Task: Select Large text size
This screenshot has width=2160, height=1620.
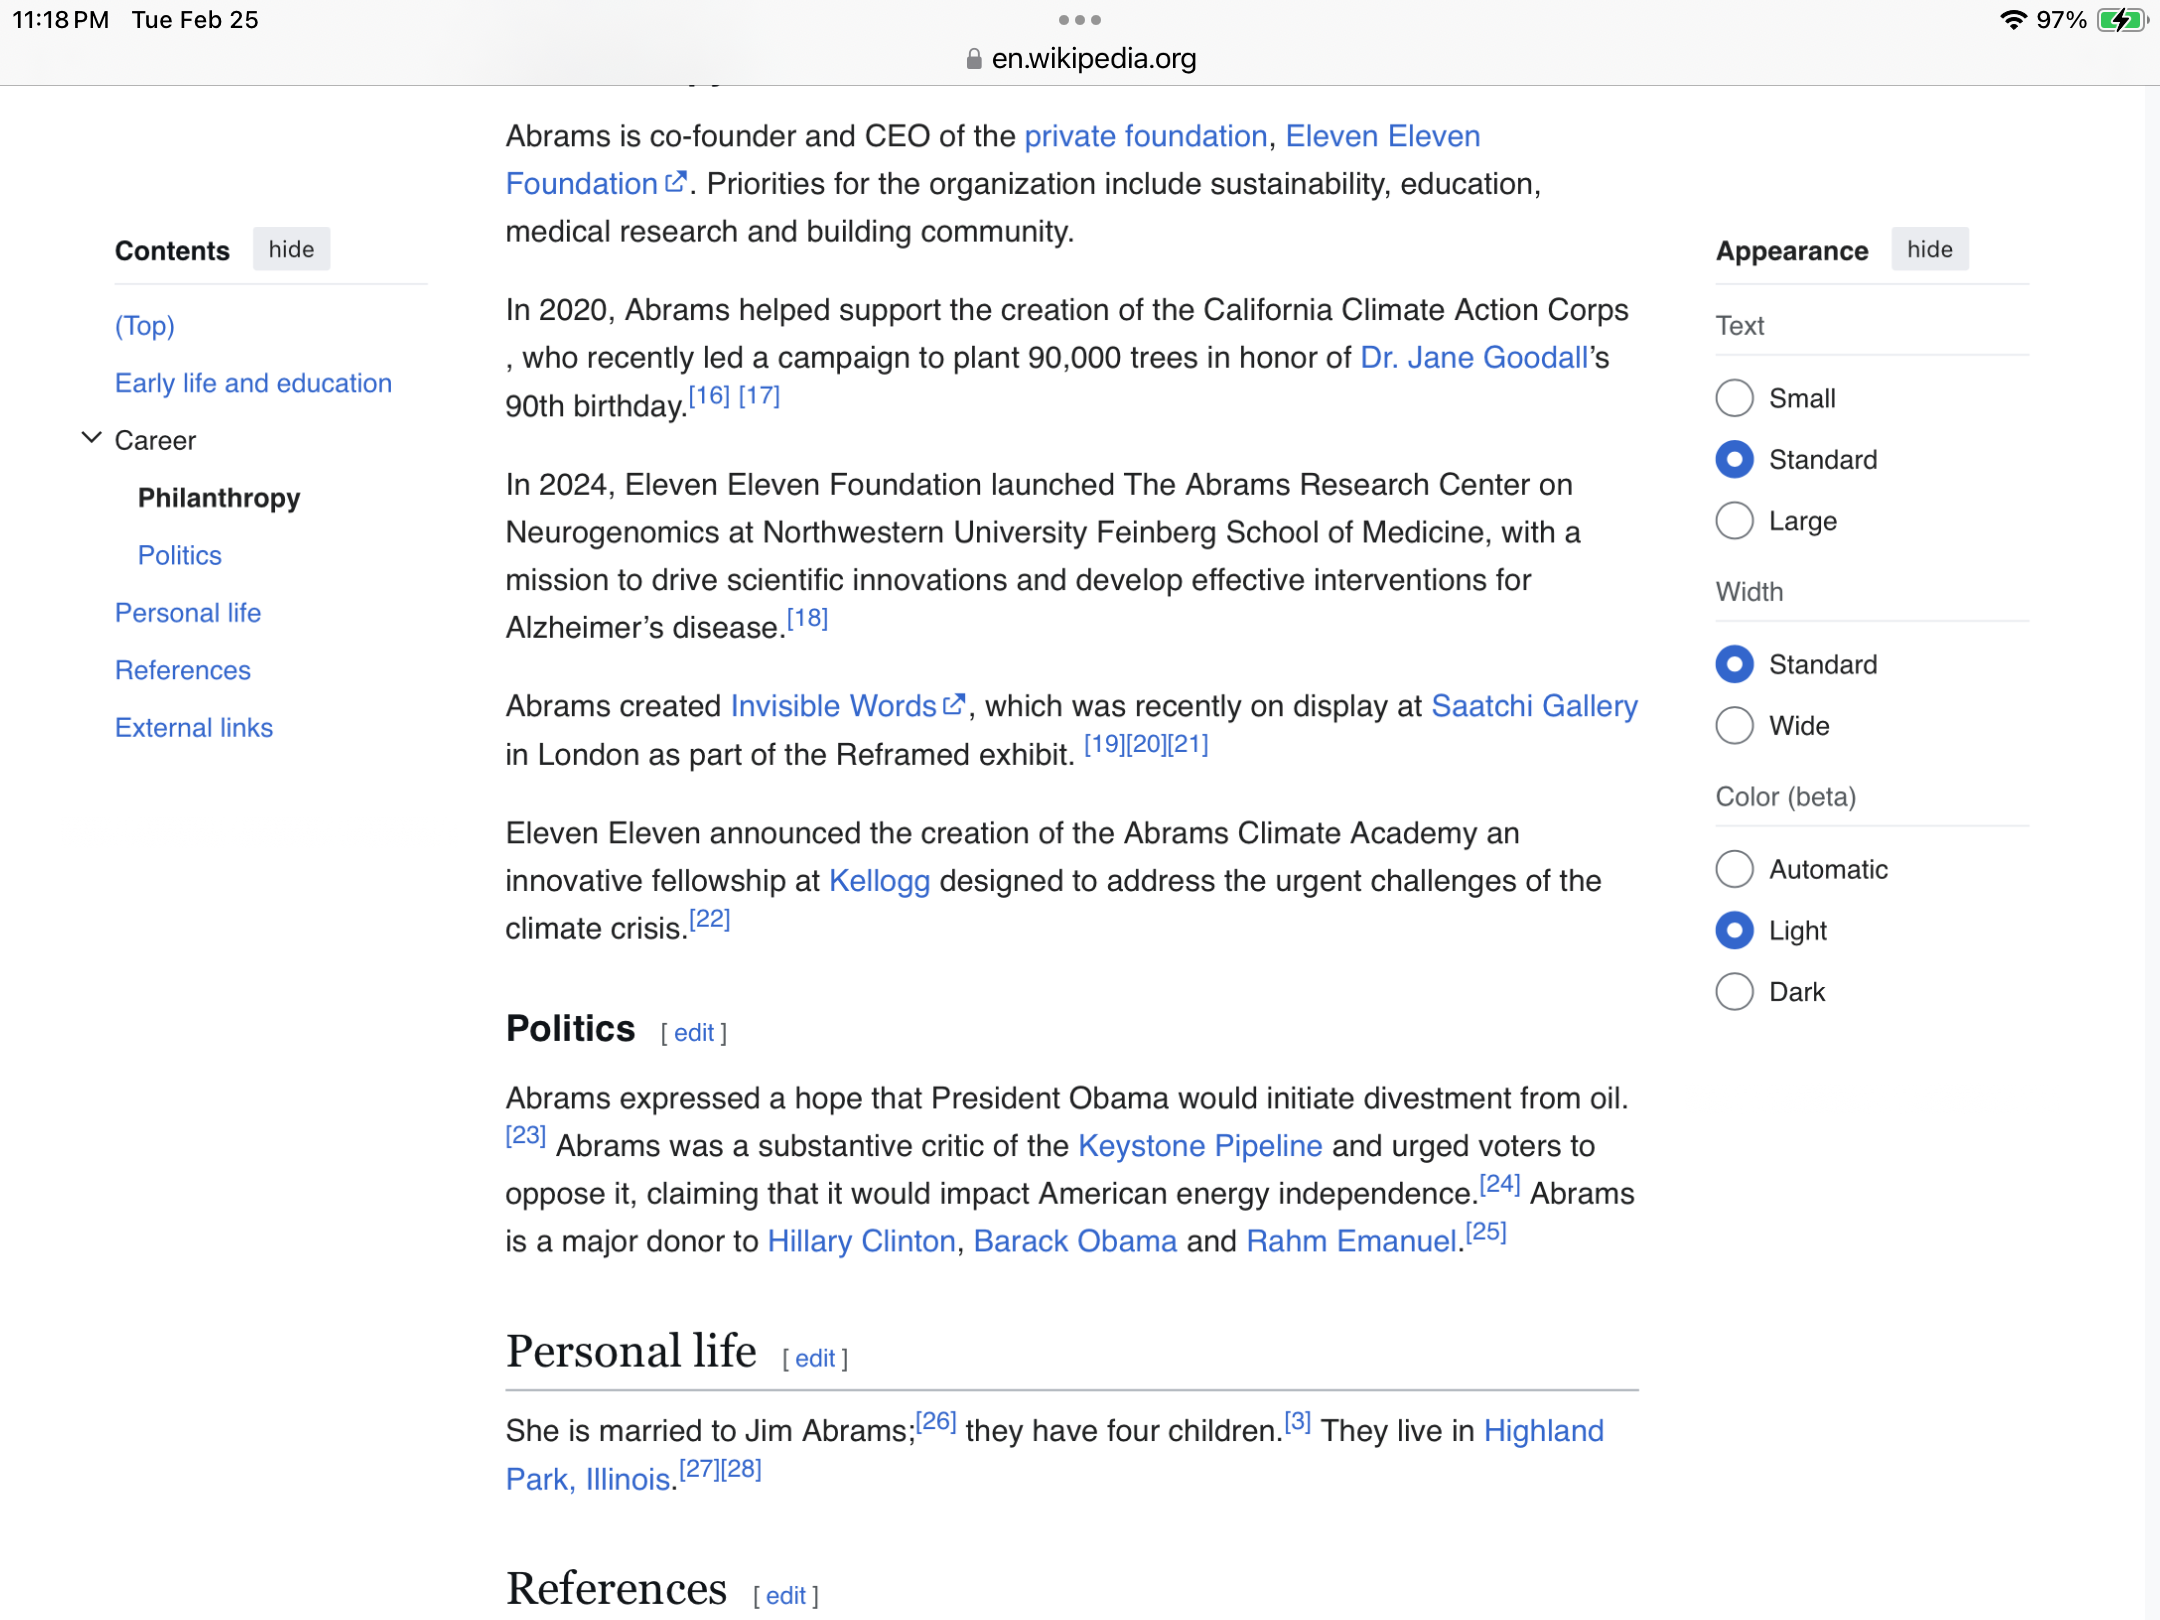Action: 1735,520
